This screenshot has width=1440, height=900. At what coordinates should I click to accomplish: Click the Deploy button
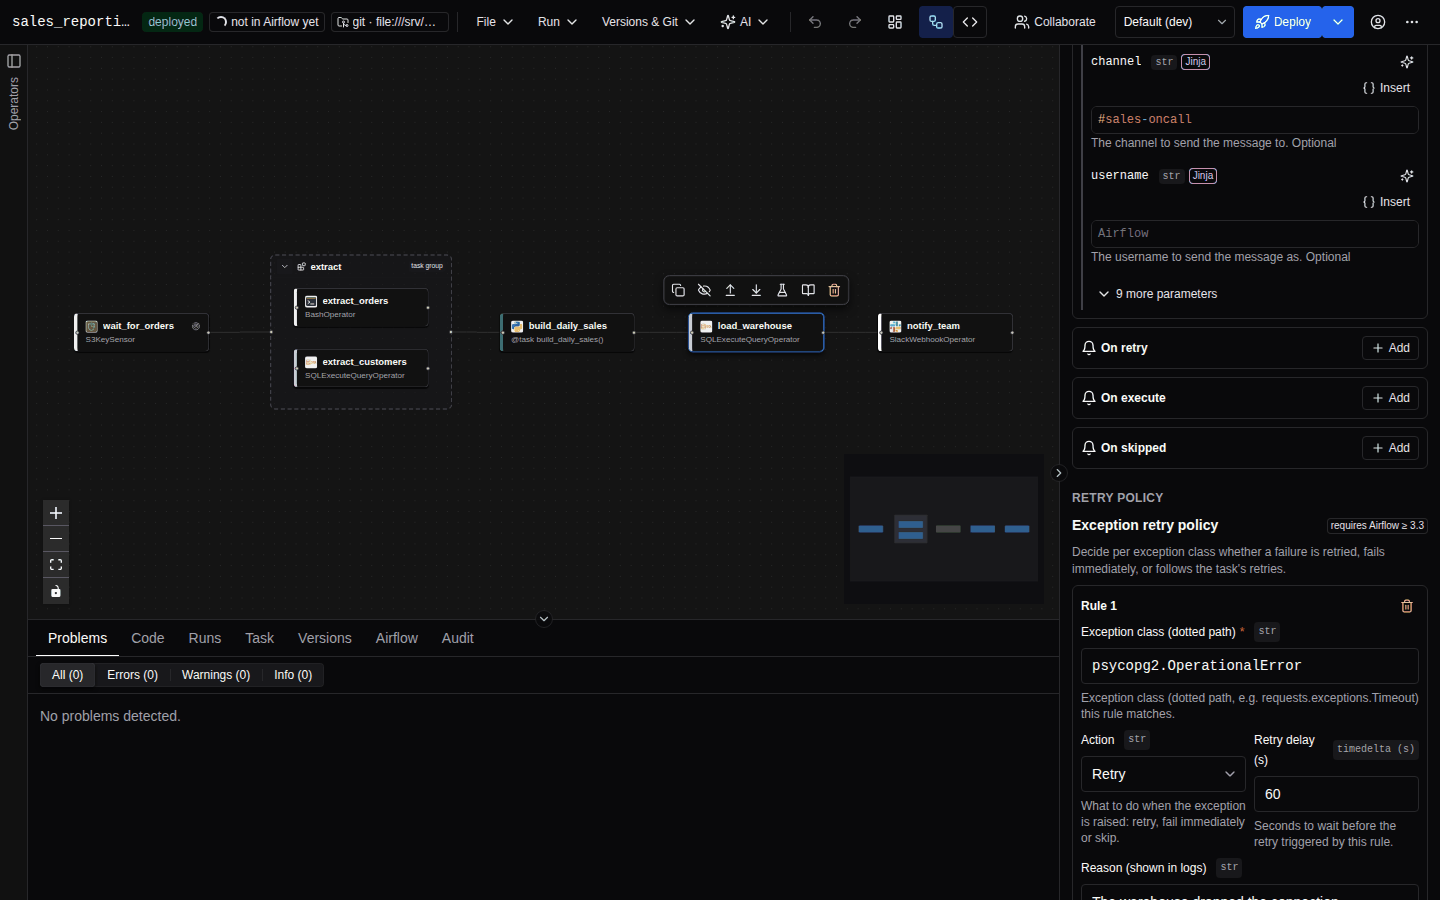[1283, 22]
